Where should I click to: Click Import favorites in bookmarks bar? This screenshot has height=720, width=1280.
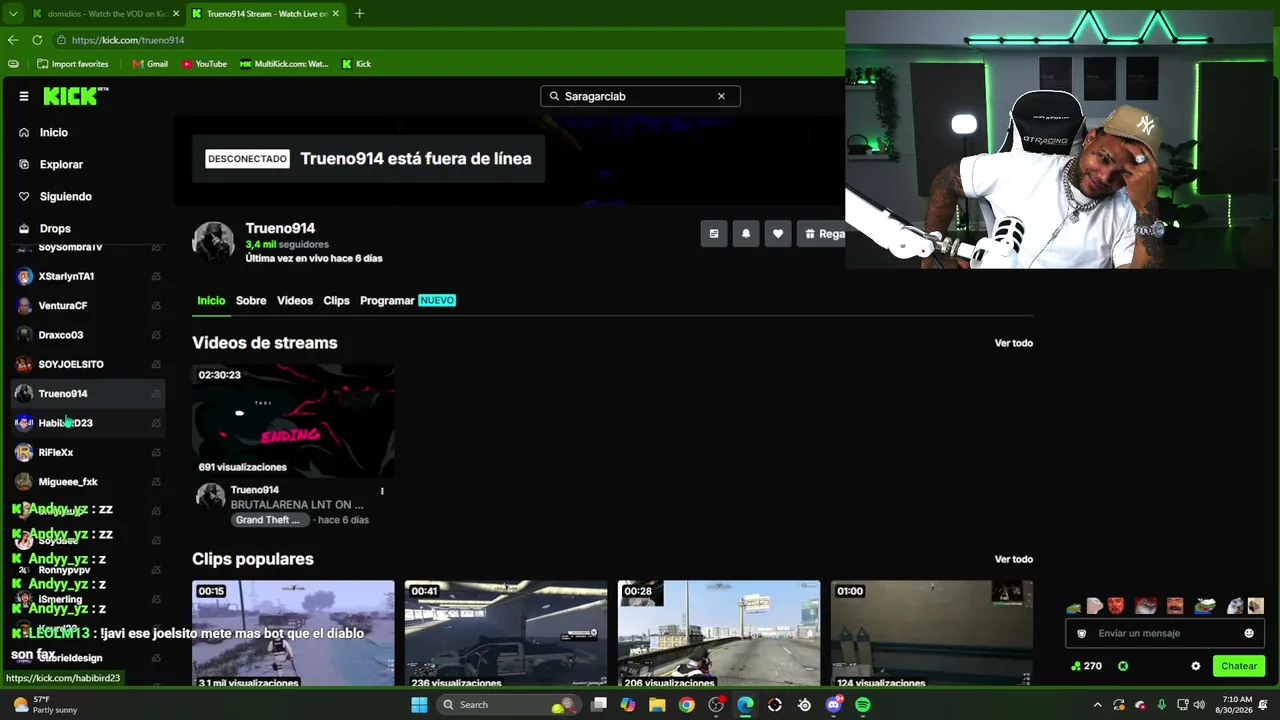72,64
